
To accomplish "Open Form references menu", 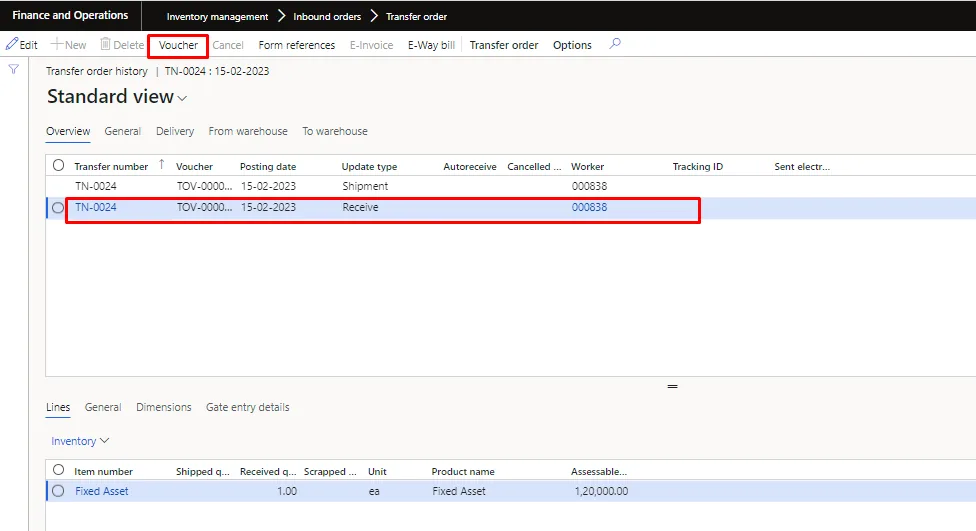I will 296,45.
